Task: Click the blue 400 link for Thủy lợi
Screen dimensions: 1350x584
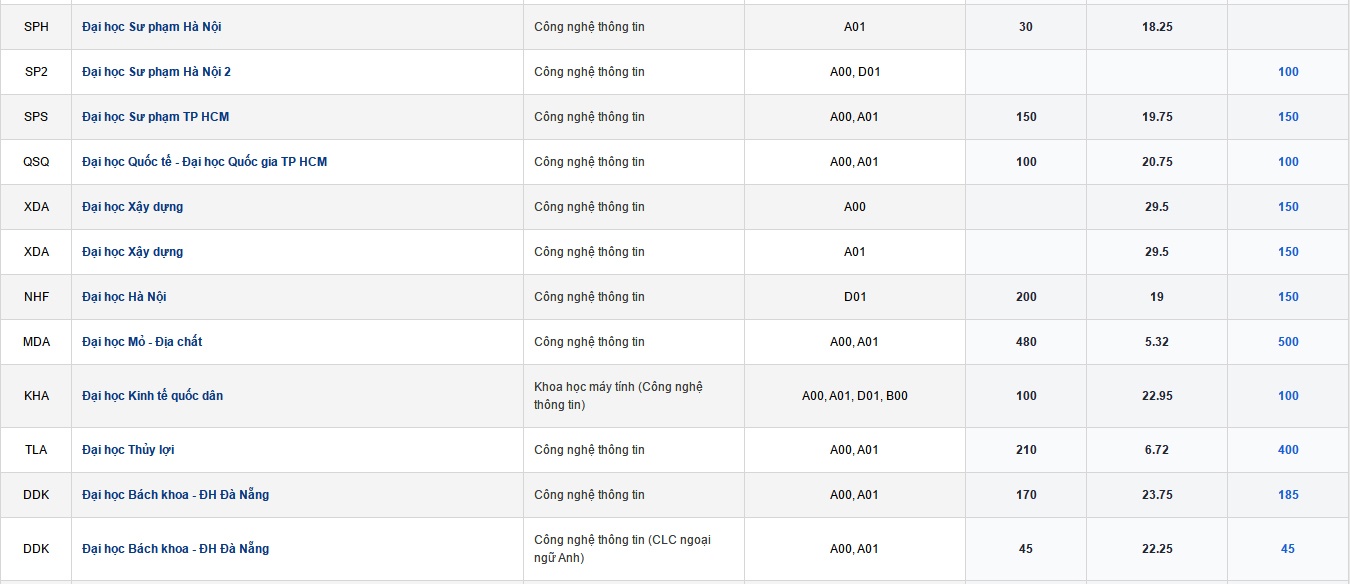Action: tap(1288, 450)
